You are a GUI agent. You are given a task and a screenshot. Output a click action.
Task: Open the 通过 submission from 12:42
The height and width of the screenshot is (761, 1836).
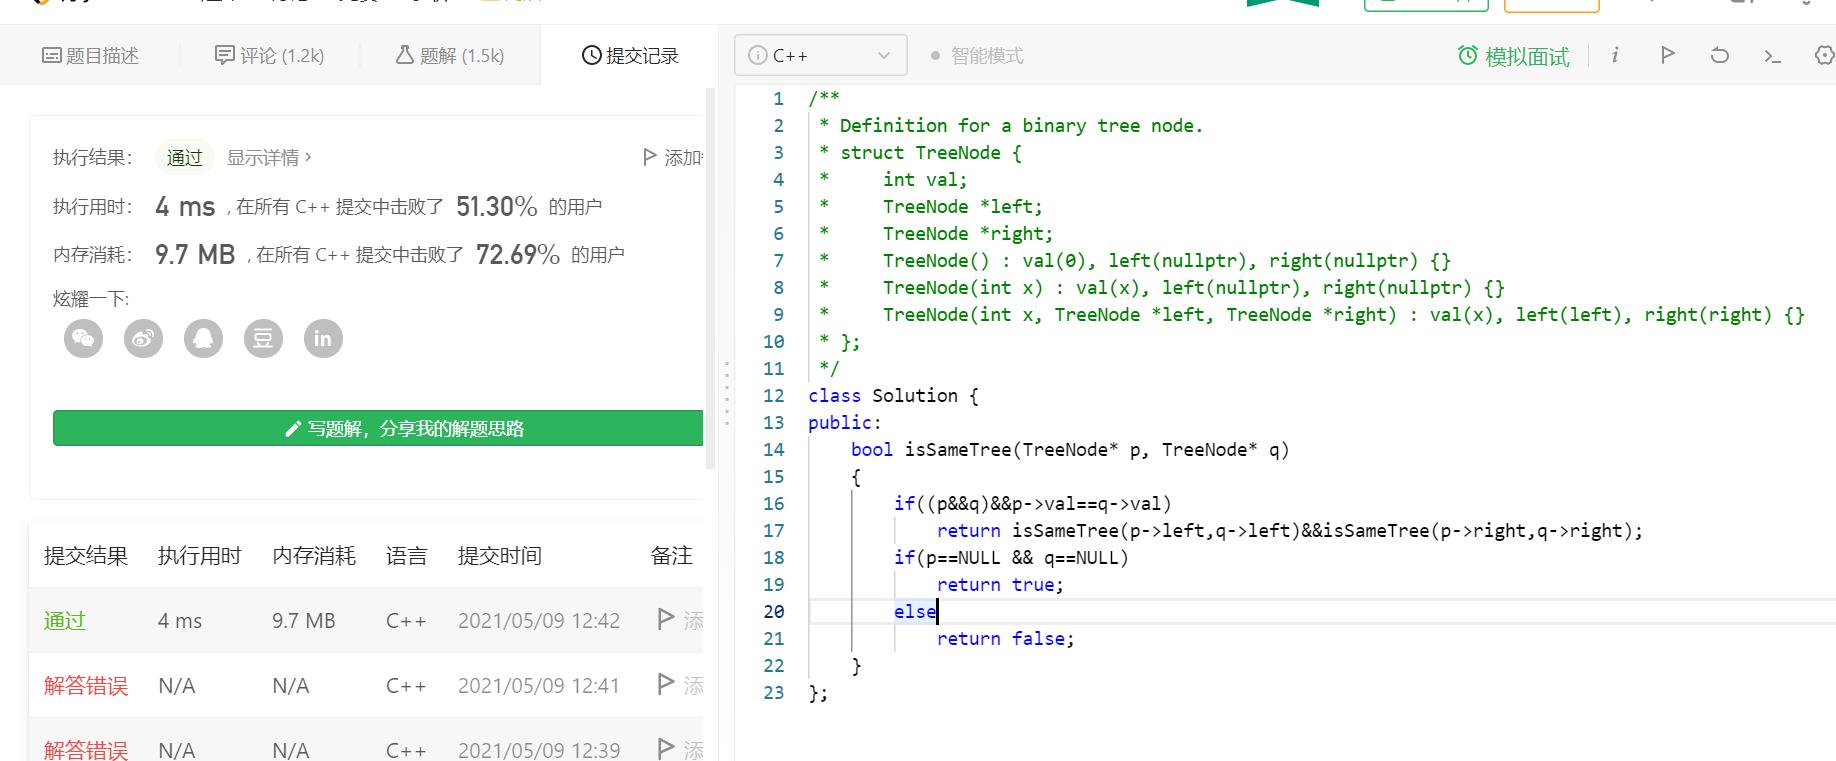pyautogui.click(x=65, y=620)
